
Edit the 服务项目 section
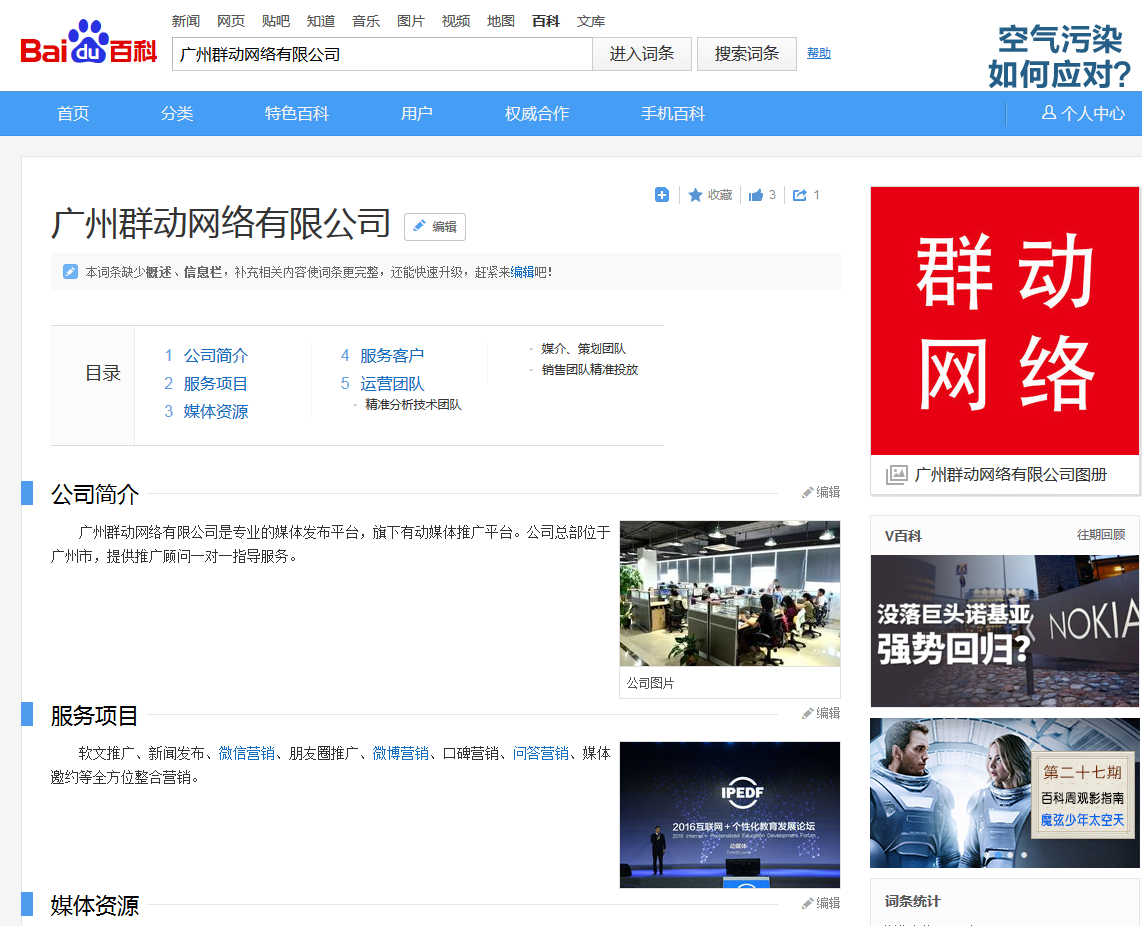click(x=821, y=713)
